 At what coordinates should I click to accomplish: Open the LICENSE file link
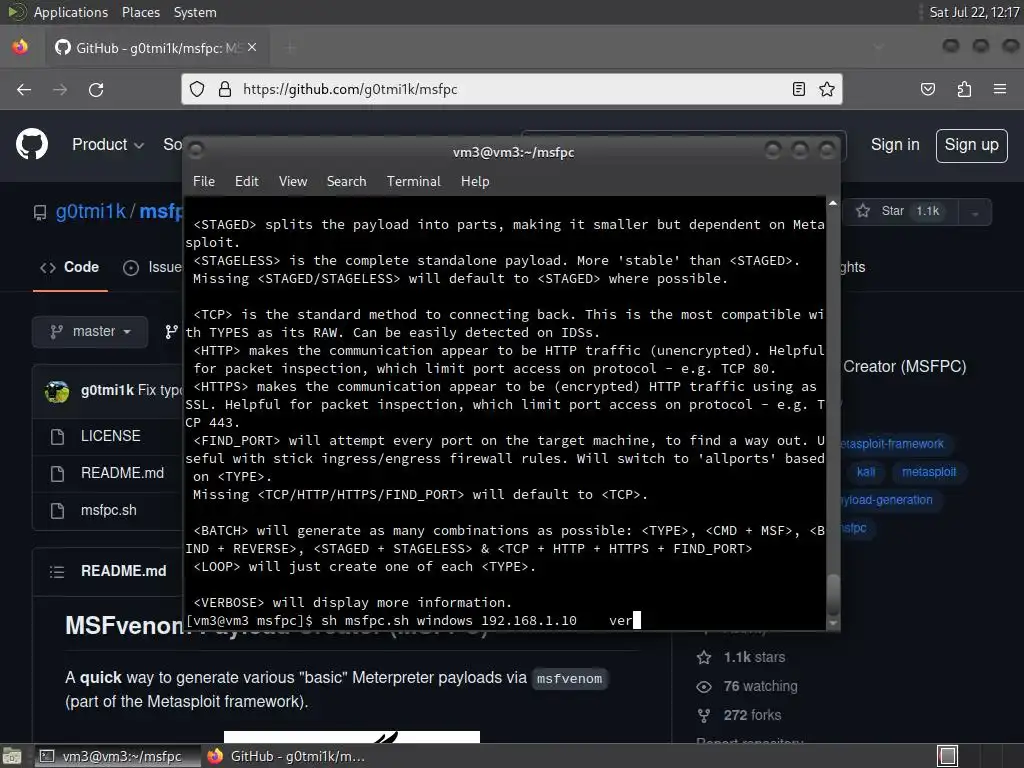110,436
